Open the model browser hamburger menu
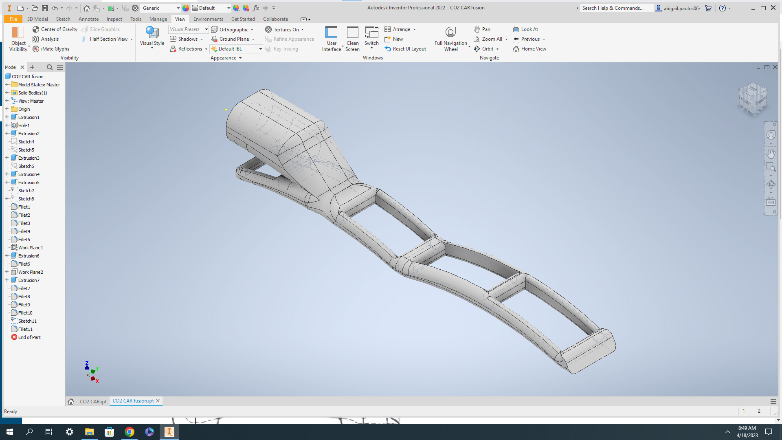The image size is (782, 440). pos(60,67)
